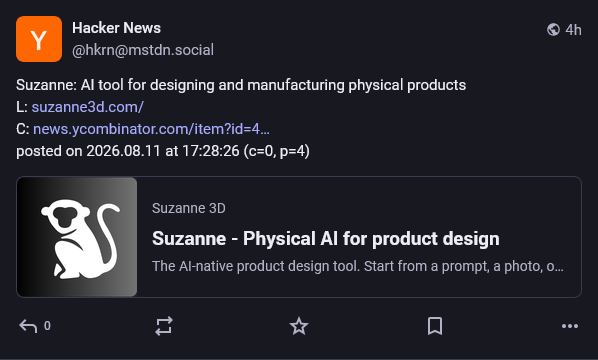Open the news.ycombinator.com comments link
598x360 pixels.
tap(151, 129)
